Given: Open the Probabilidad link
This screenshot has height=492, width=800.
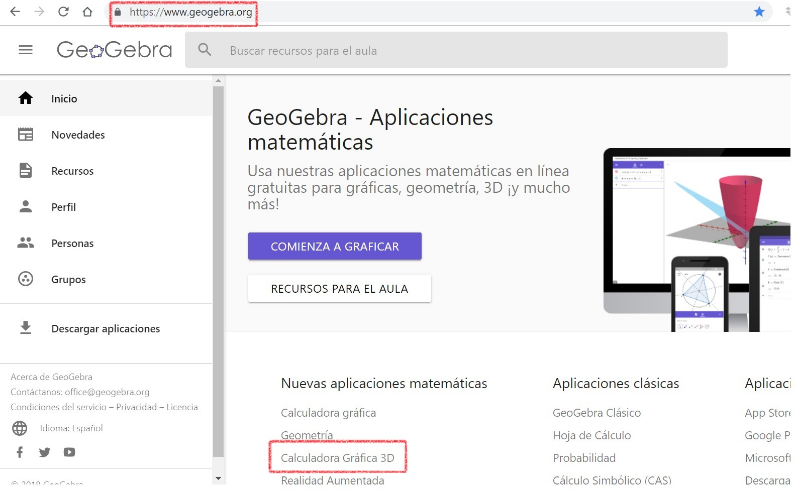Looking at the screenshot, I should pyautogui.click(x=584, y=458).
